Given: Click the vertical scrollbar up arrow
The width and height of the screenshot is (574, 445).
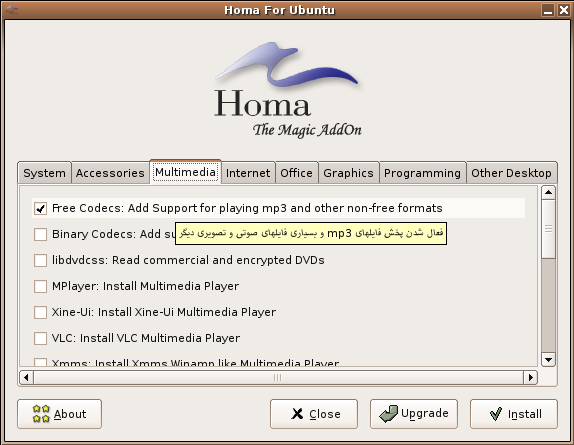Looking at the screenshot, I should coord(548,192).
